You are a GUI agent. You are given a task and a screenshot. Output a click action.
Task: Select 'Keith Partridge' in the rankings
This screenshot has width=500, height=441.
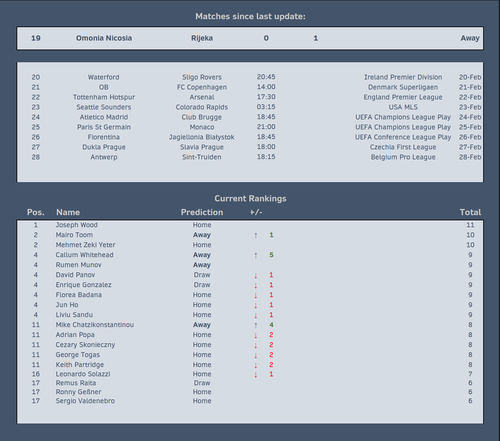[x=80, y=365]
